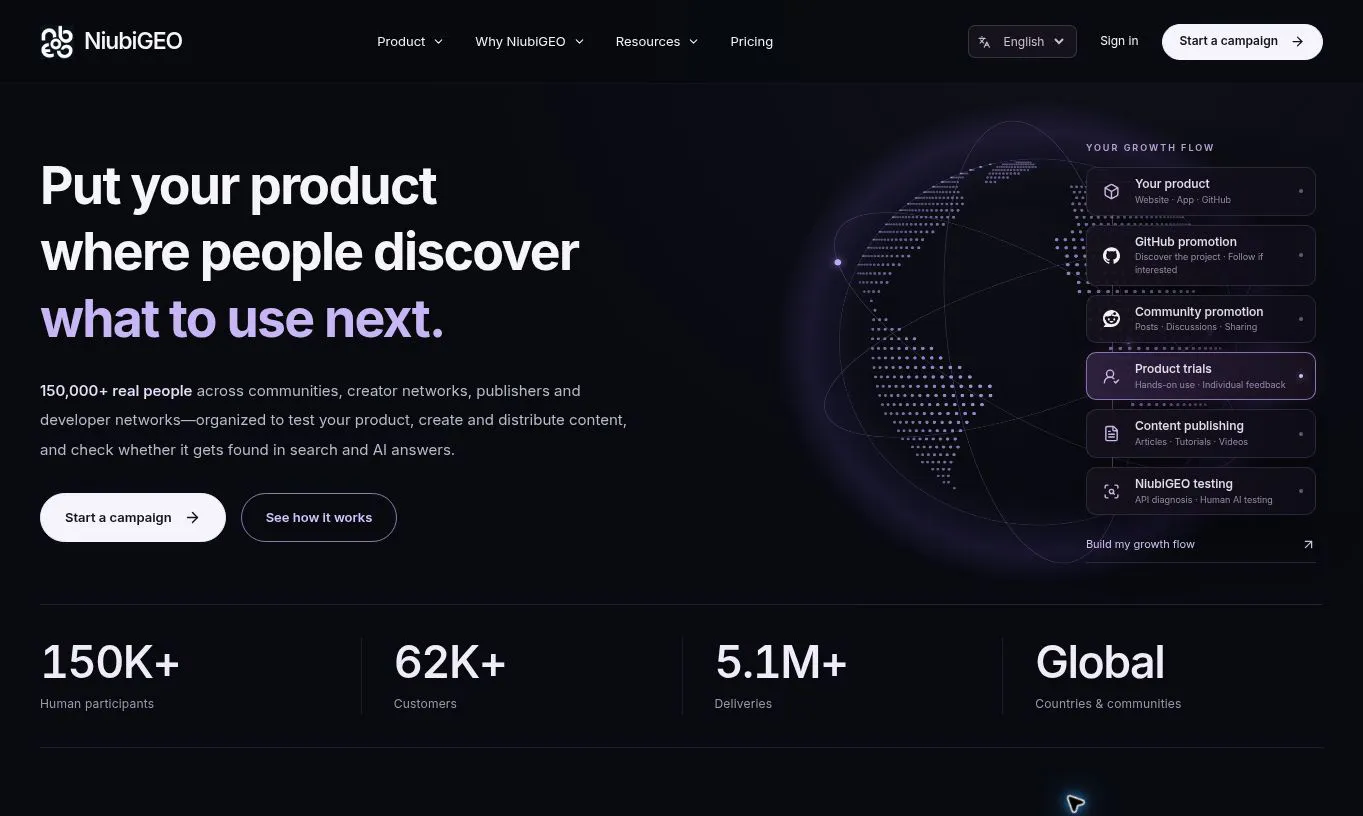Screen dimensions: 1363x816
Task: Click the Global statistic heading
Action: (1100, 662)
